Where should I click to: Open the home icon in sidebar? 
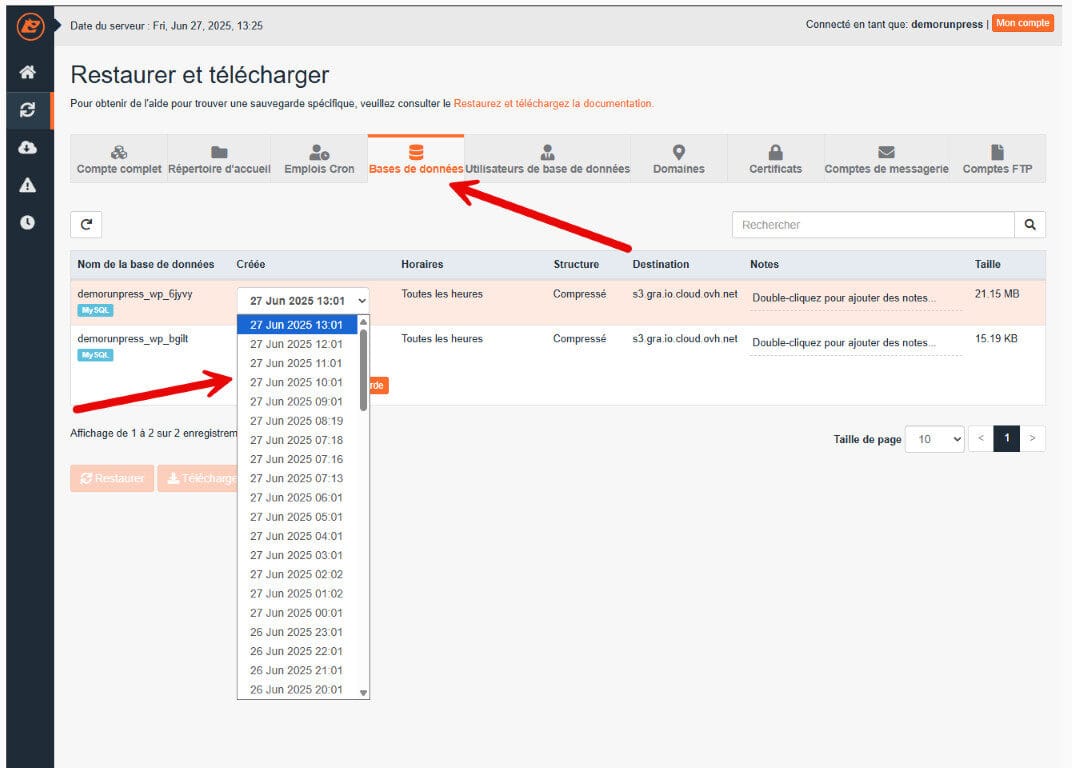coord(28,72)
